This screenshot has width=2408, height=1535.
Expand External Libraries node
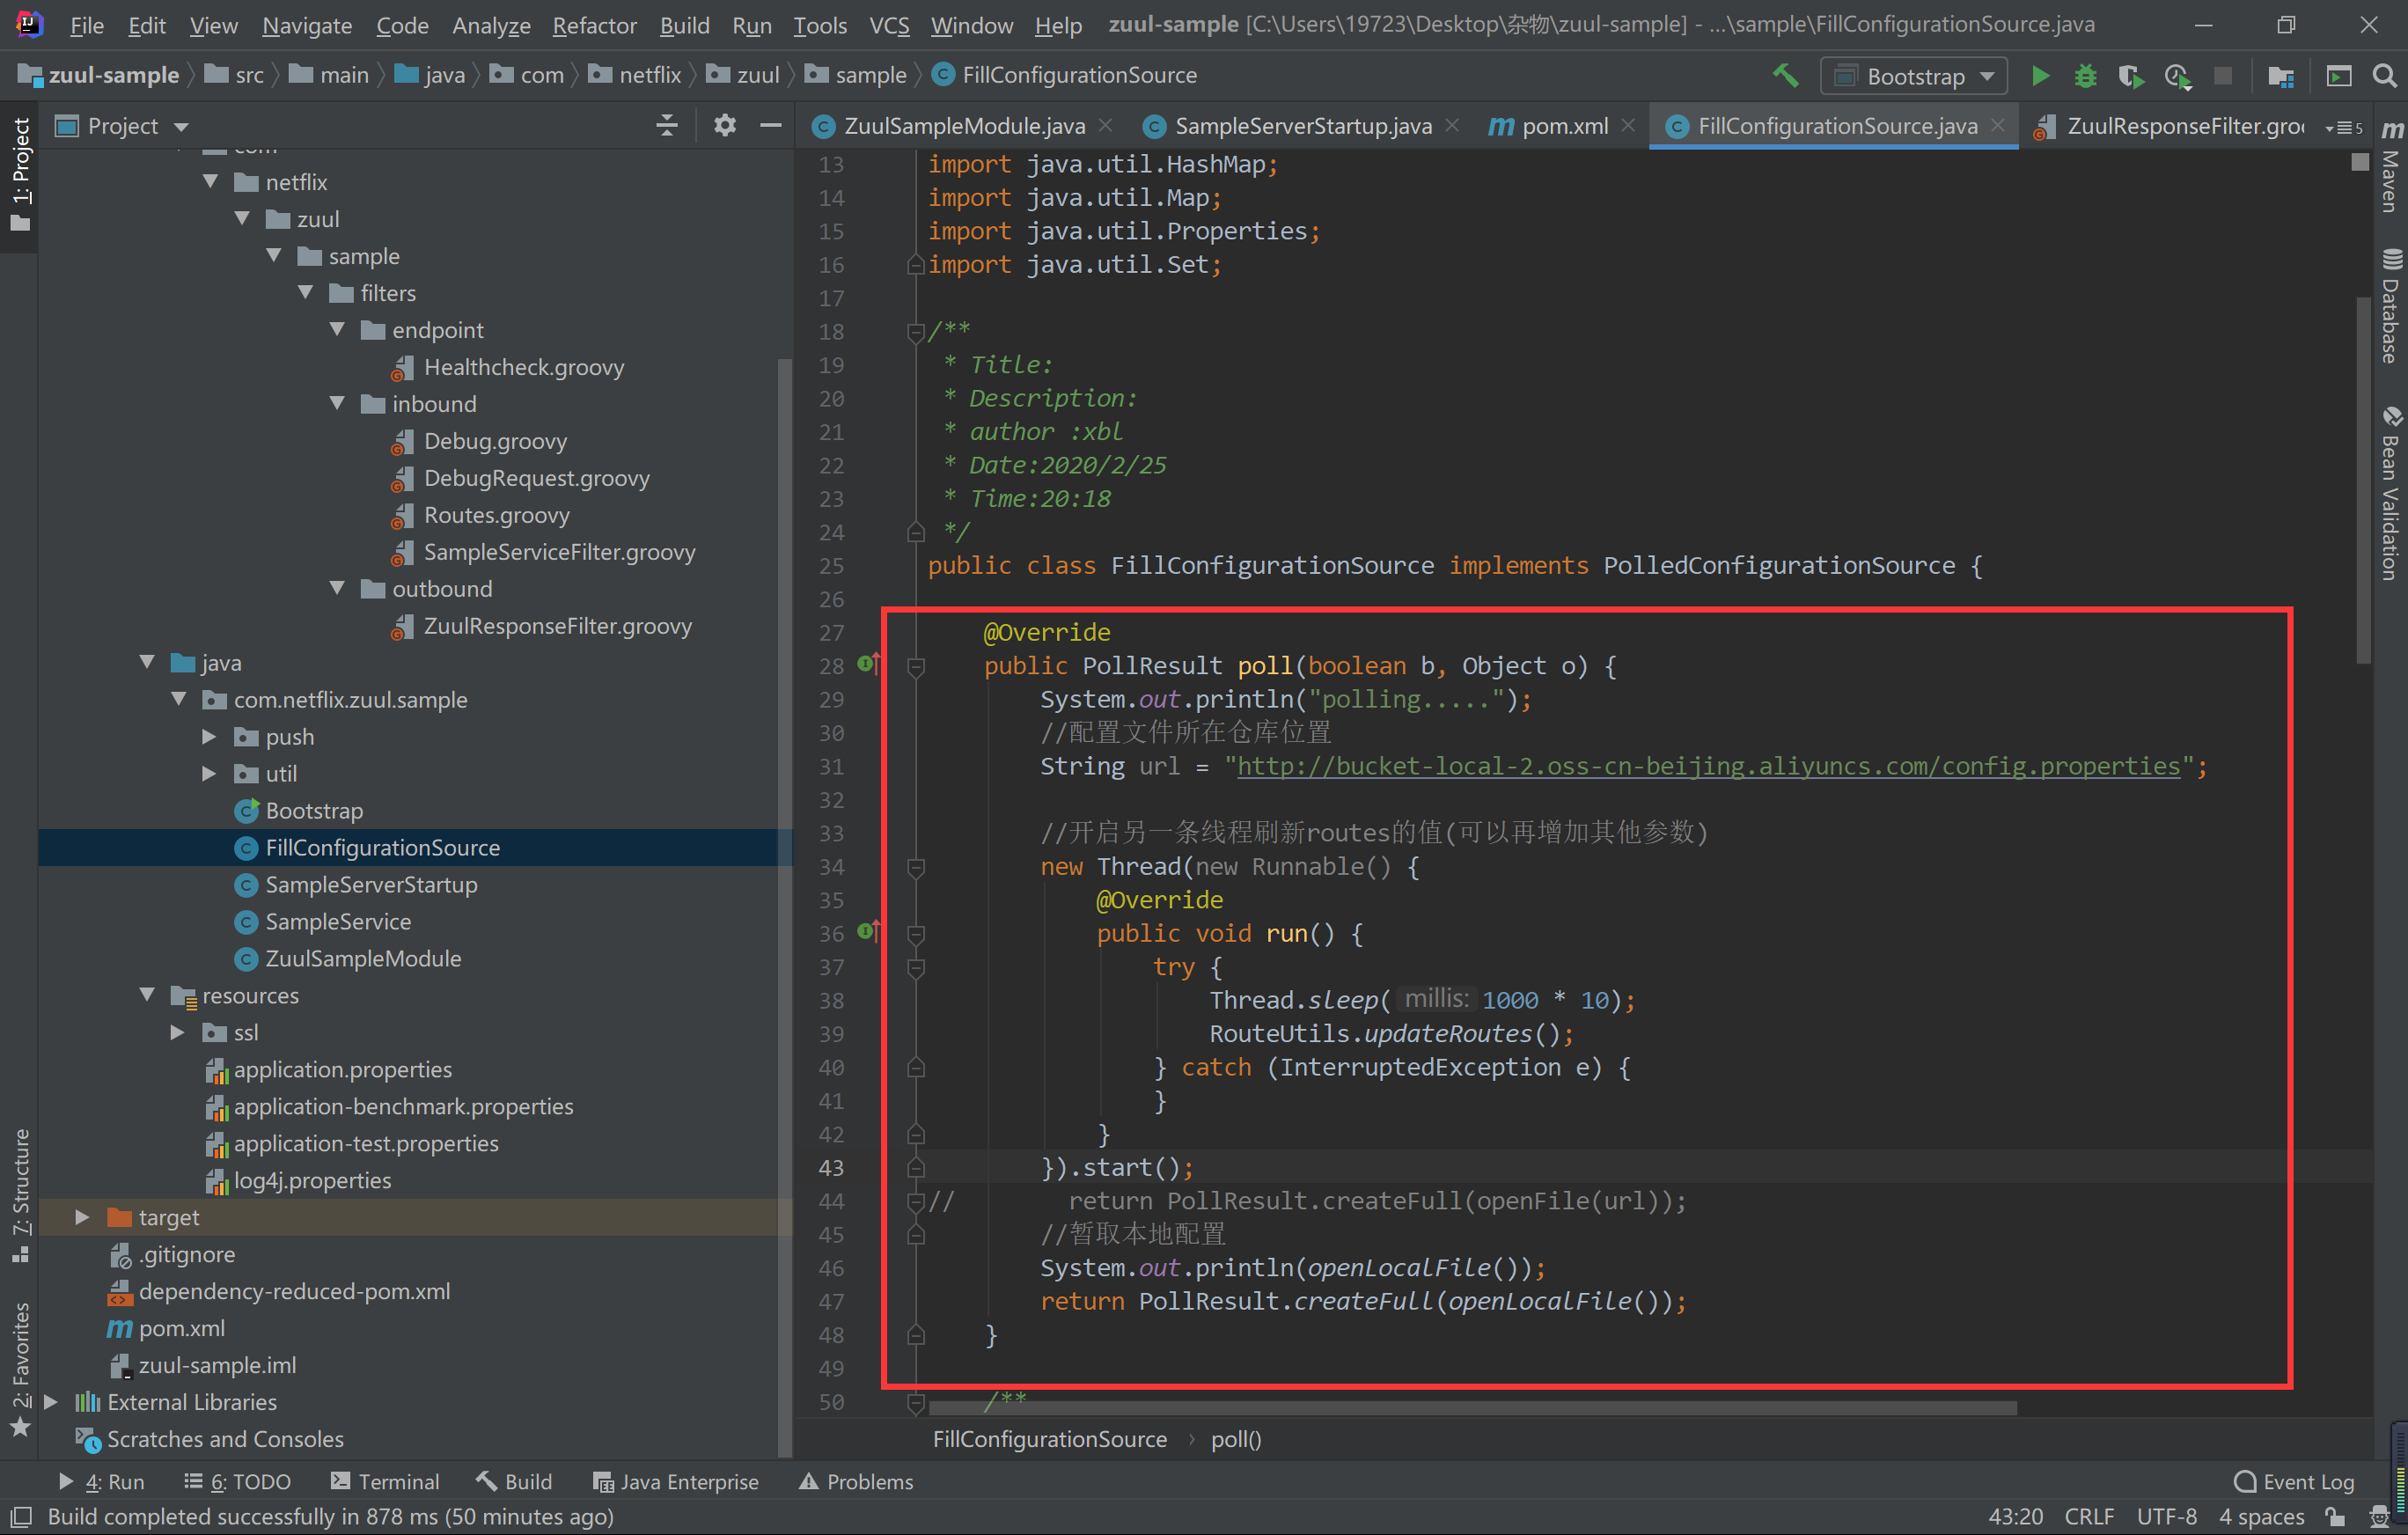51,1402
